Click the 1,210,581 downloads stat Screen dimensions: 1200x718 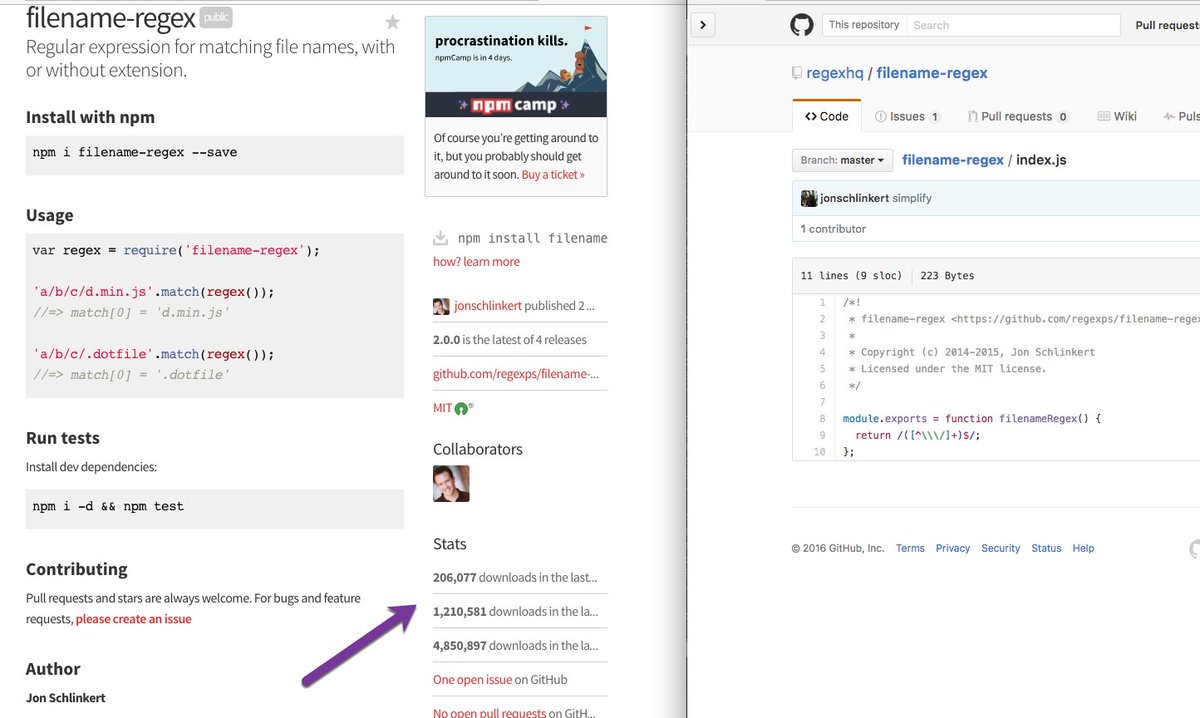(516, 611)
